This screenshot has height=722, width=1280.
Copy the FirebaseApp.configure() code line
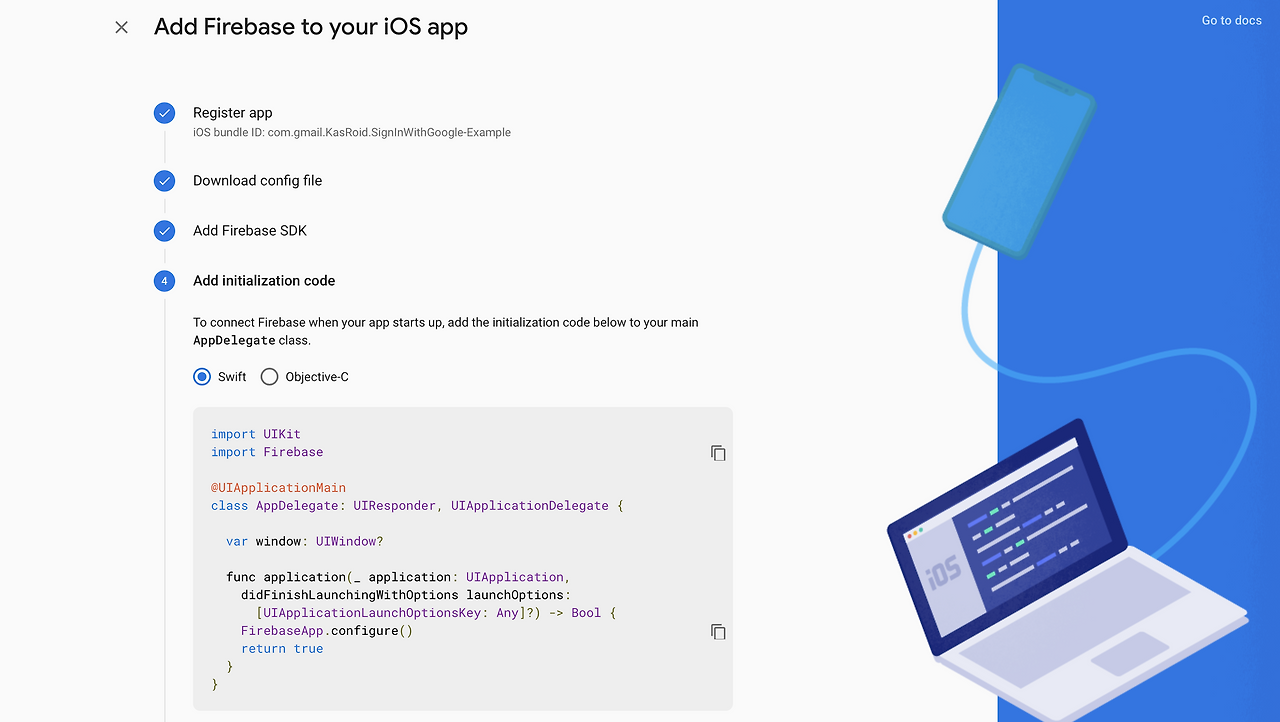tap(718, 632)
